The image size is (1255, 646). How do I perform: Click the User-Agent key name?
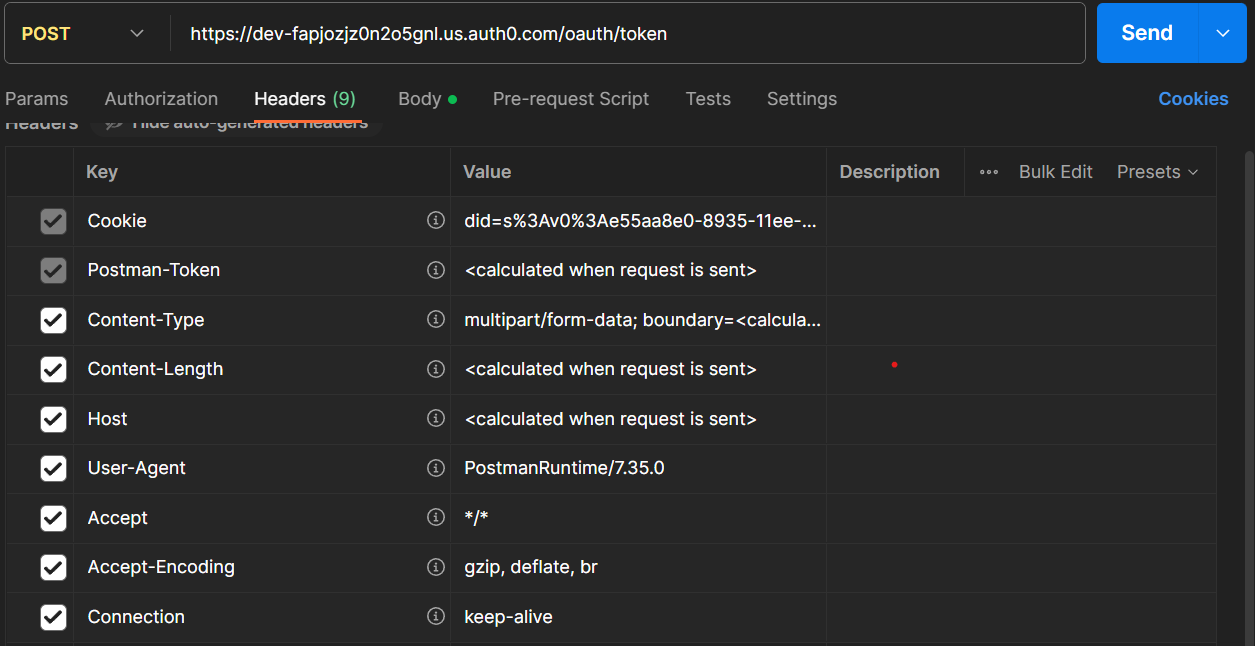click(x=137, y=468)
